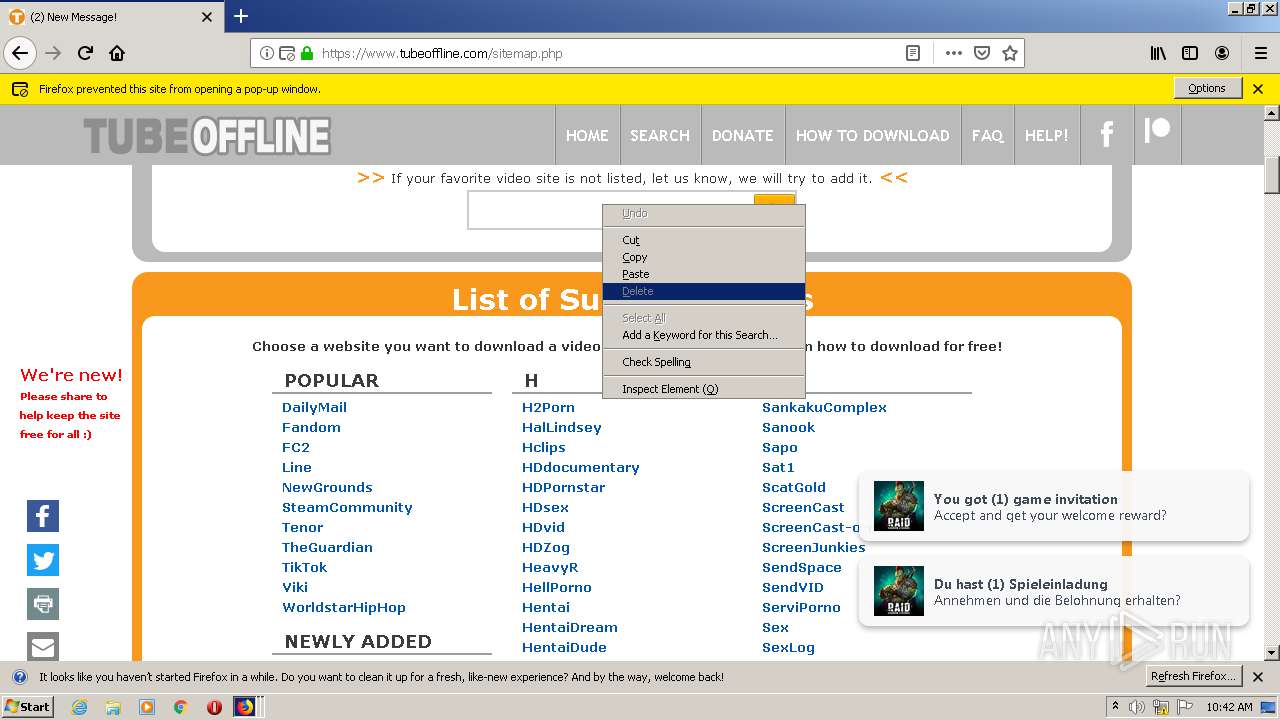Select Inspect Element in context menu
This screenshot has width=1280, height=720.
point(703,389)
